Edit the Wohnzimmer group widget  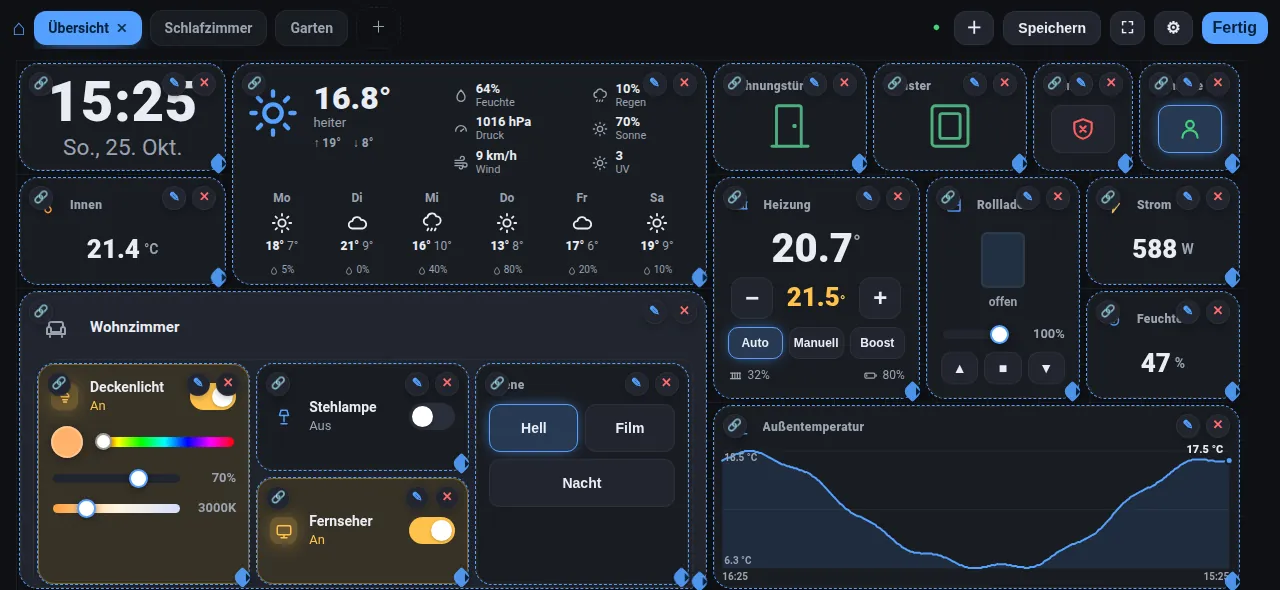pyautogui.click(x=654, y=311)
